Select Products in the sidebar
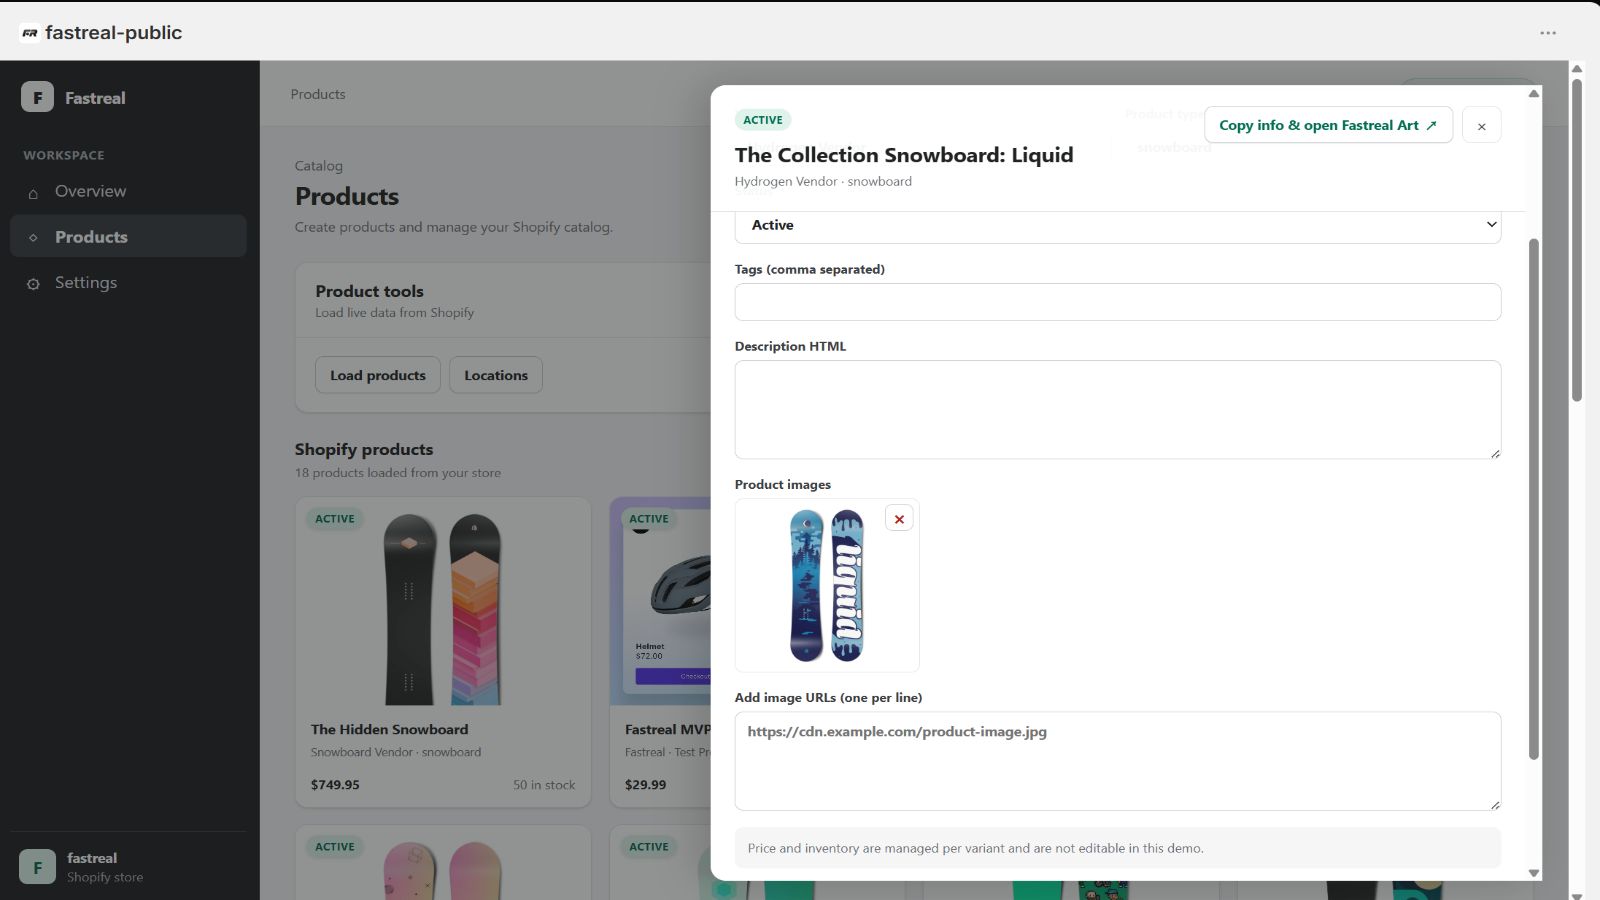This screenshot has width=1600, height=900. click(x=128, y=237)
